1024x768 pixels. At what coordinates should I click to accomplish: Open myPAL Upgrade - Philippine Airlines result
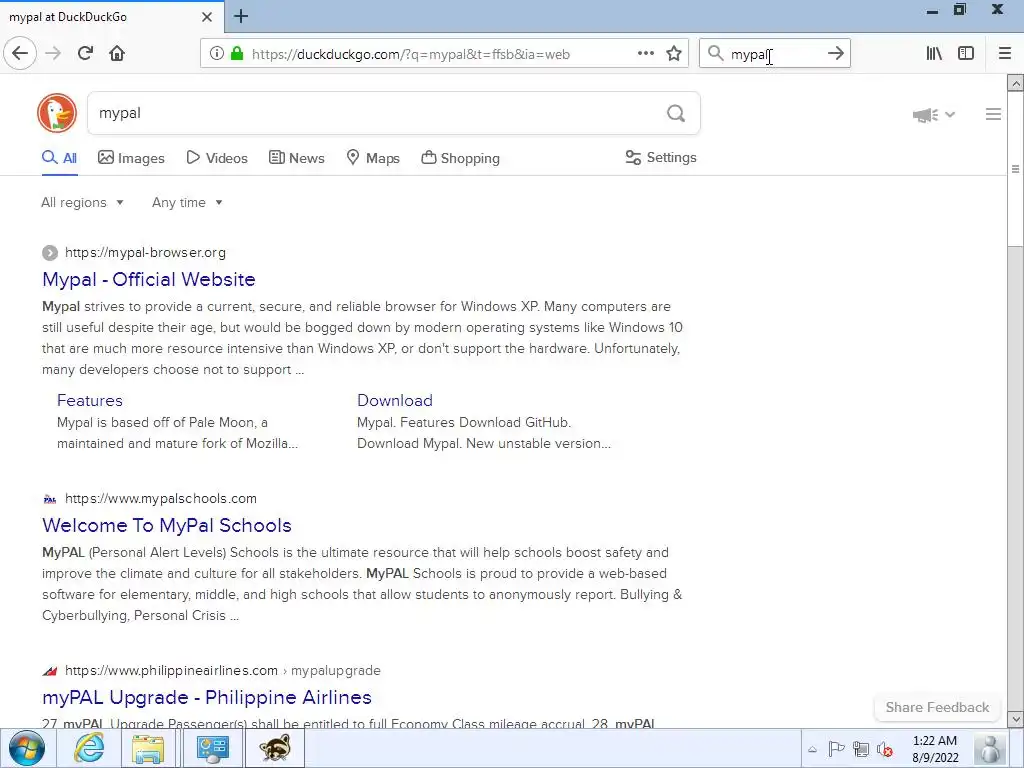207,697
